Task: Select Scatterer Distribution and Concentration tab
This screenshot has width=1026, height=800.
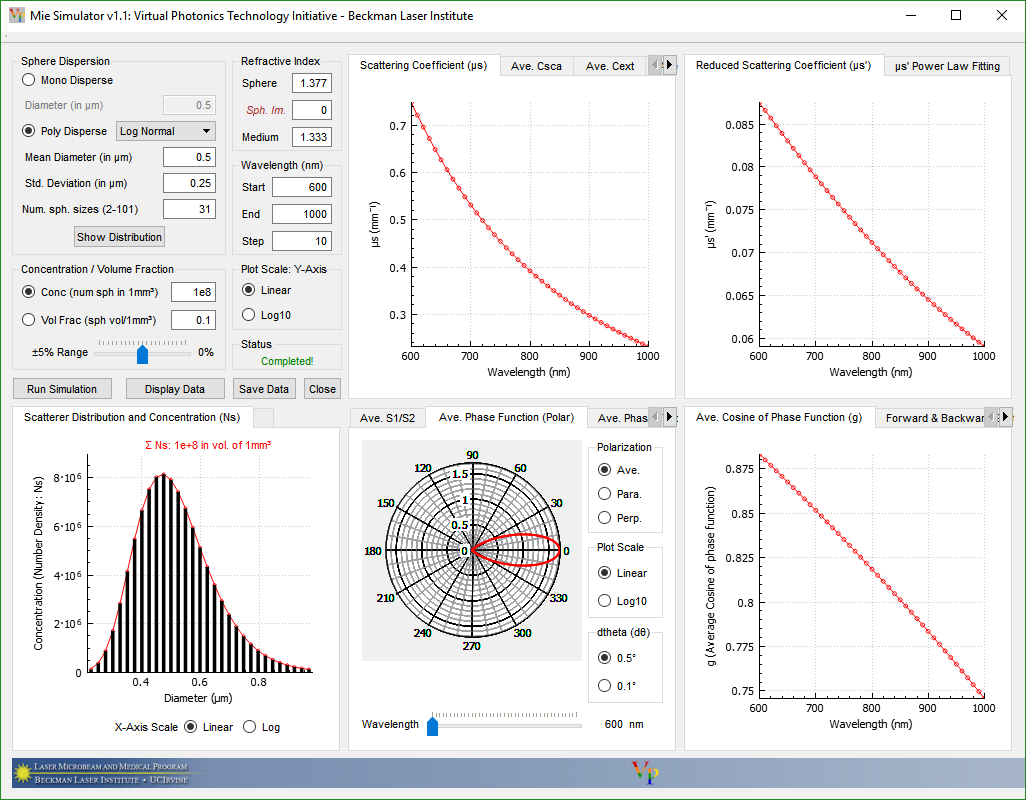Action: pos(132,417)
